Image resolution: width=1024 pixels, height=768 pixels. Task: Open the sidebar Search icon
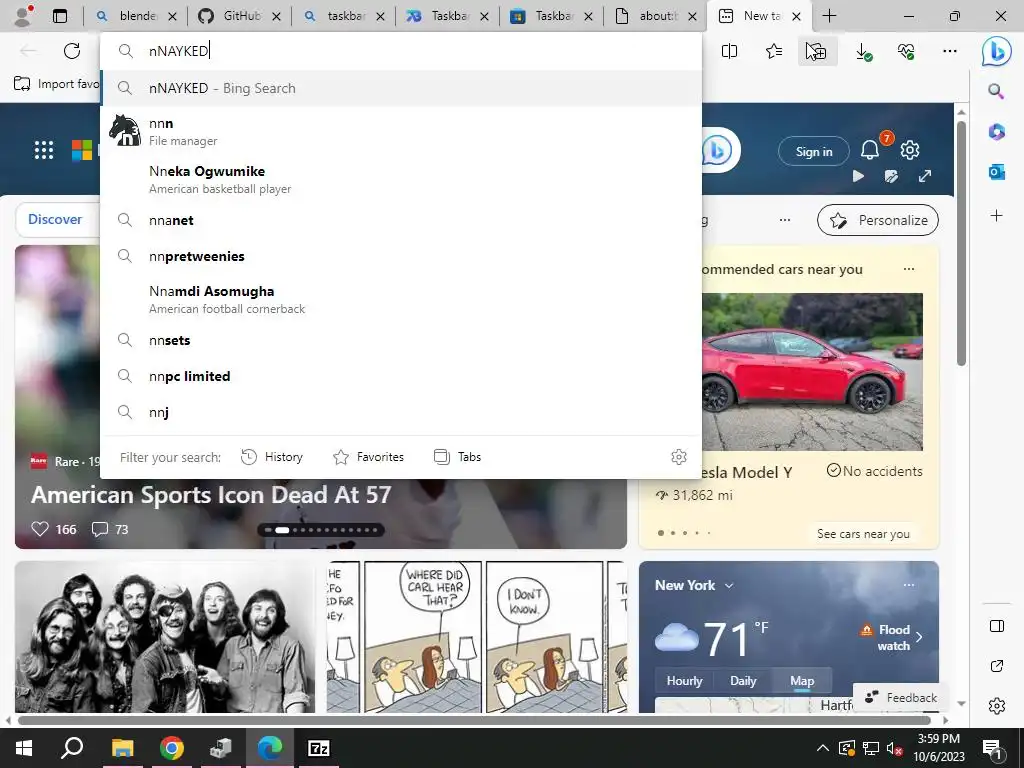click(996, 91)
